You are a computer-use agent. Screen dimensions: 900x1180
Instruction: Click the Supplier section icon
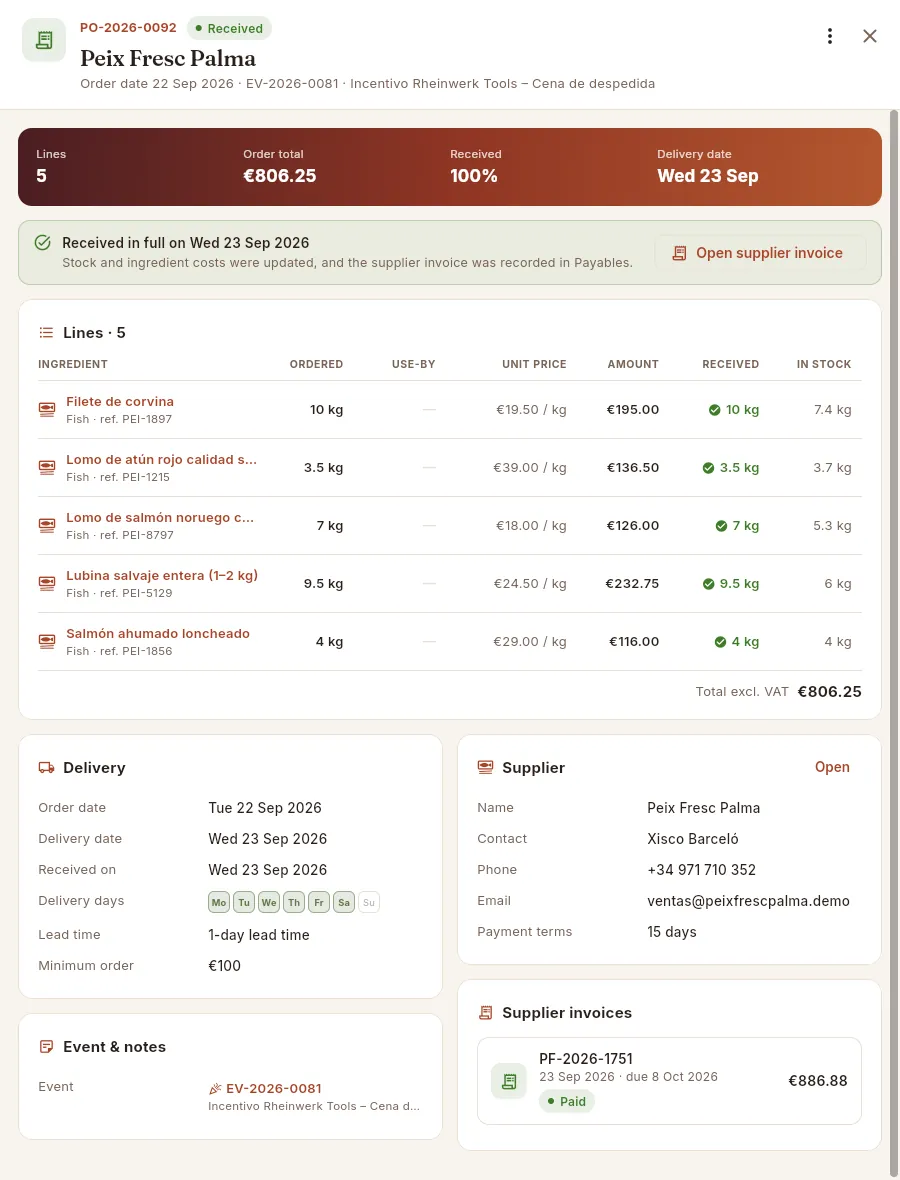point(485,768)
